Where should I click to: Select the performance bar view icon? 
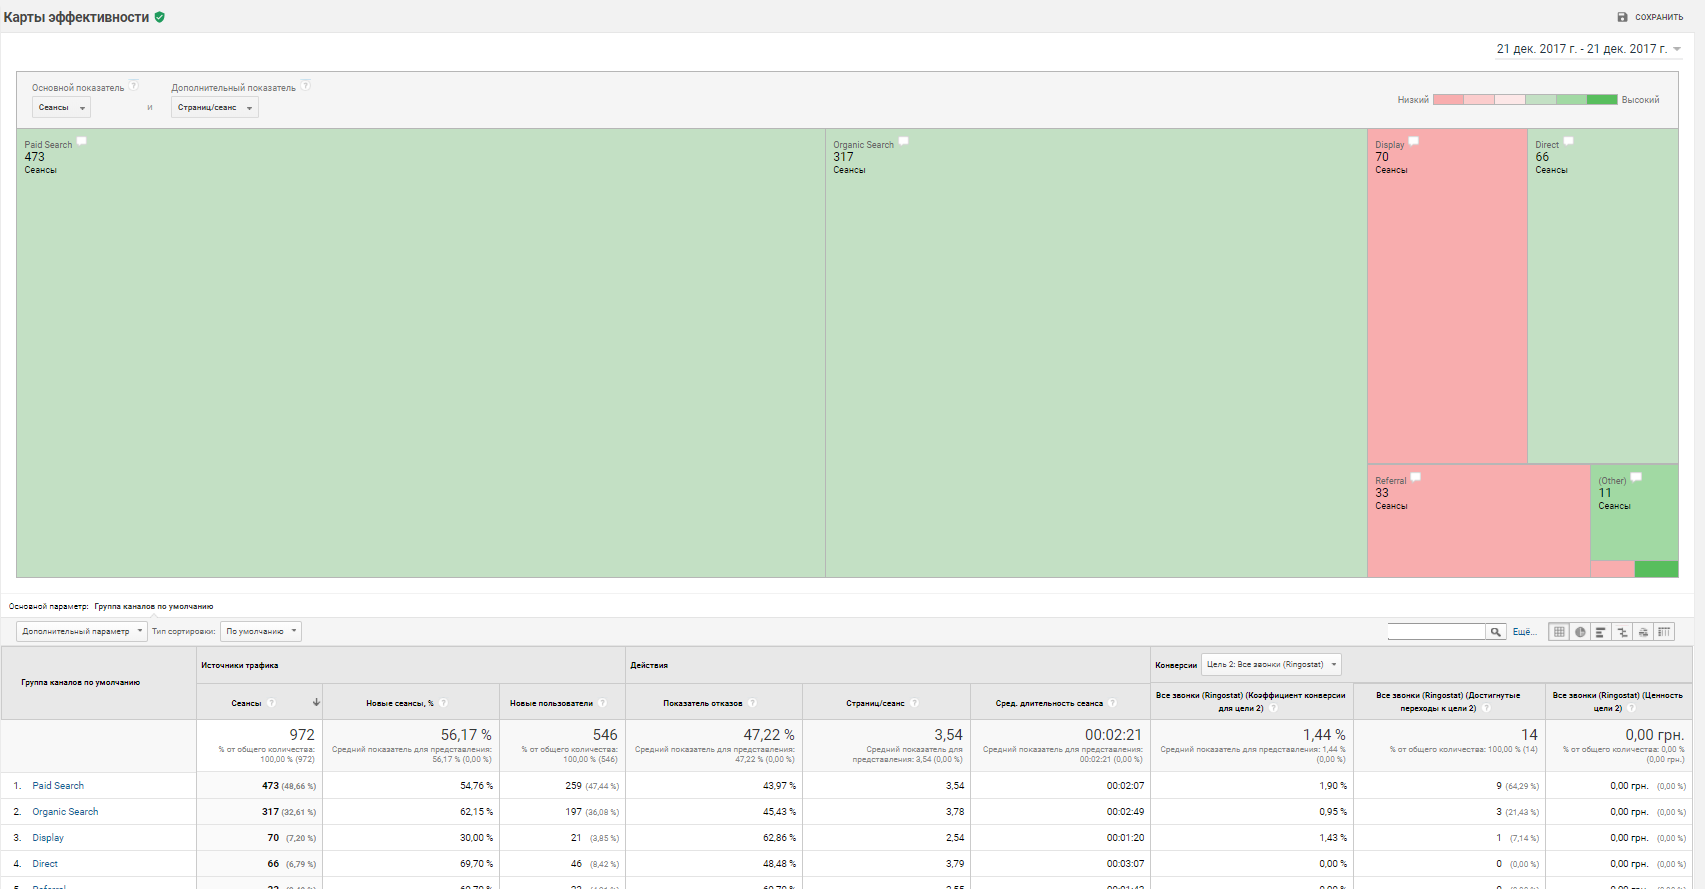click(1601, 632)
